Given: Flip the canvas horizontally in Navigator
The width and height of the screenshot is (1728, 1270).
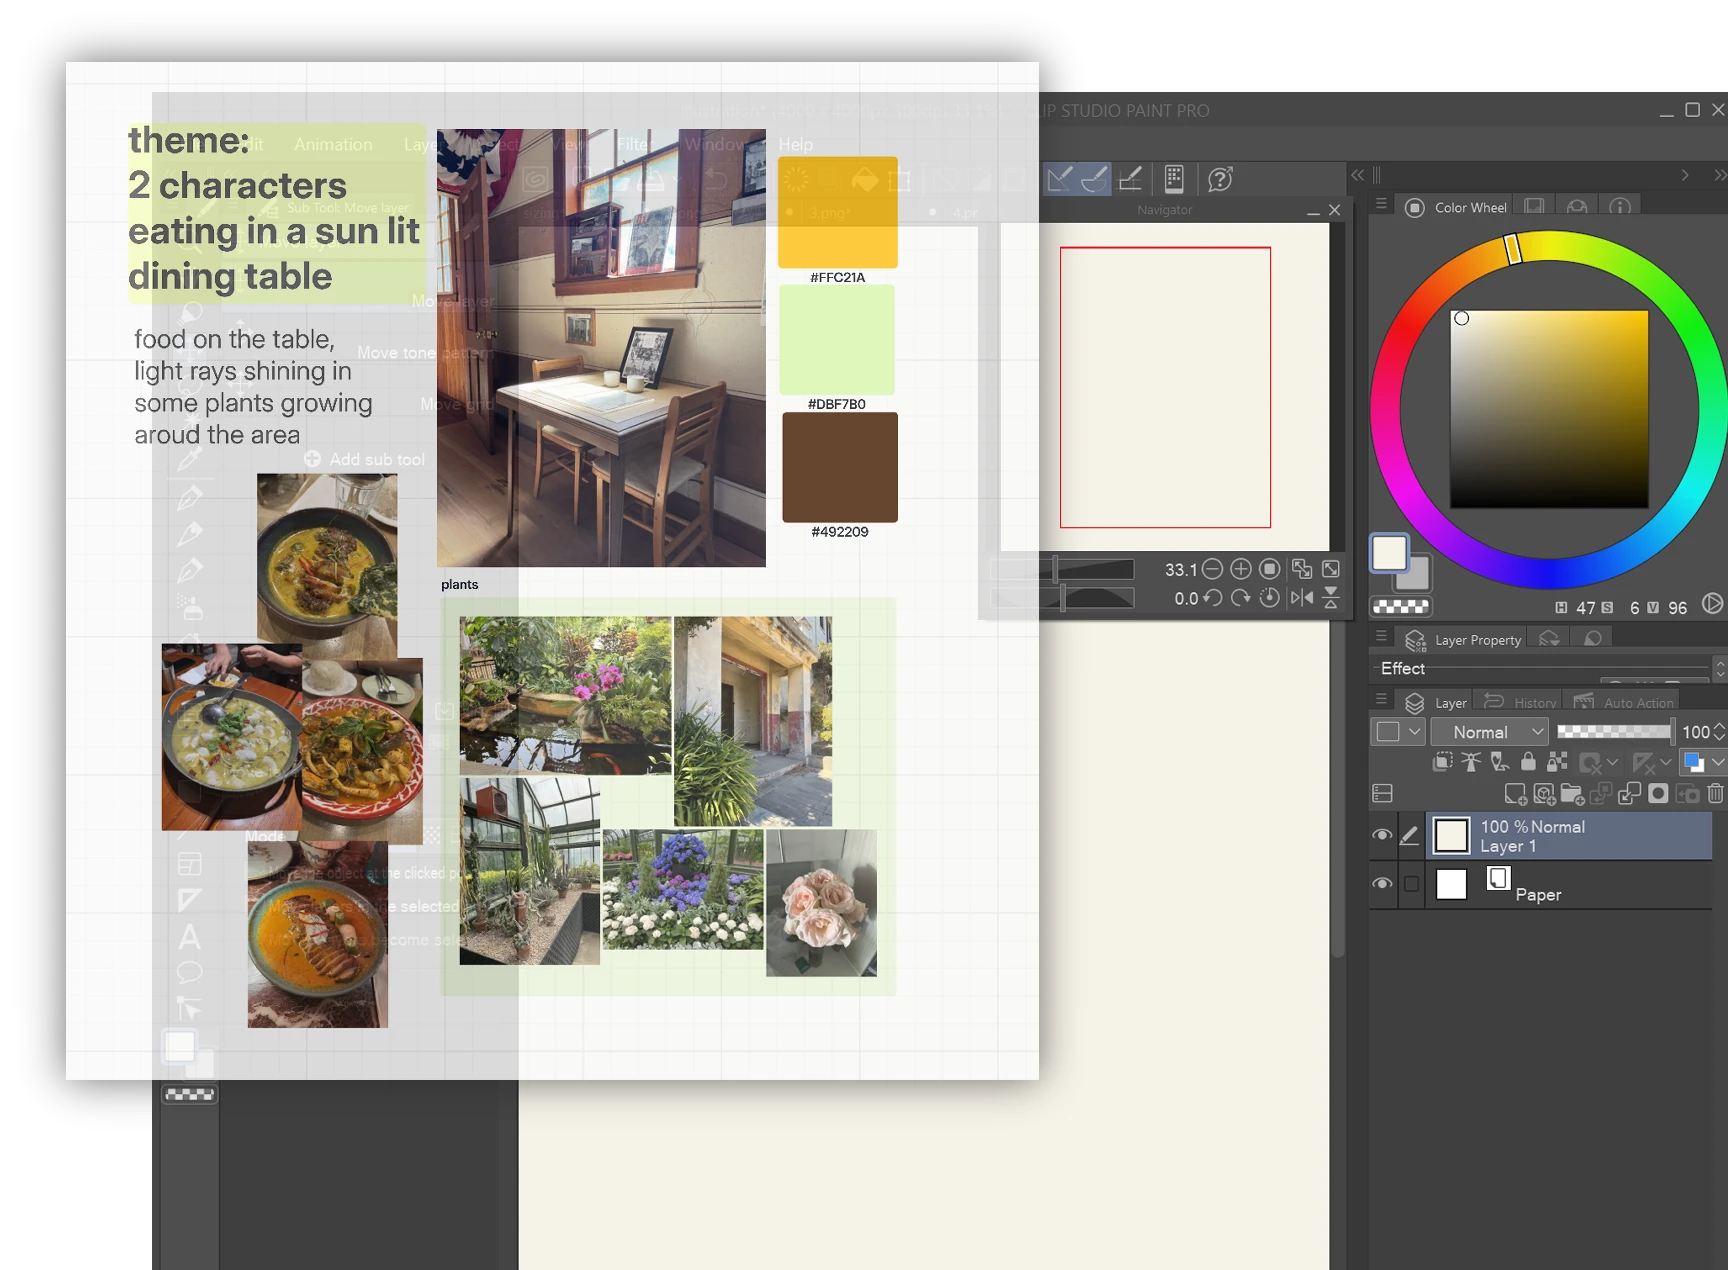Looking at the screenshot, I should point(1301,598).
